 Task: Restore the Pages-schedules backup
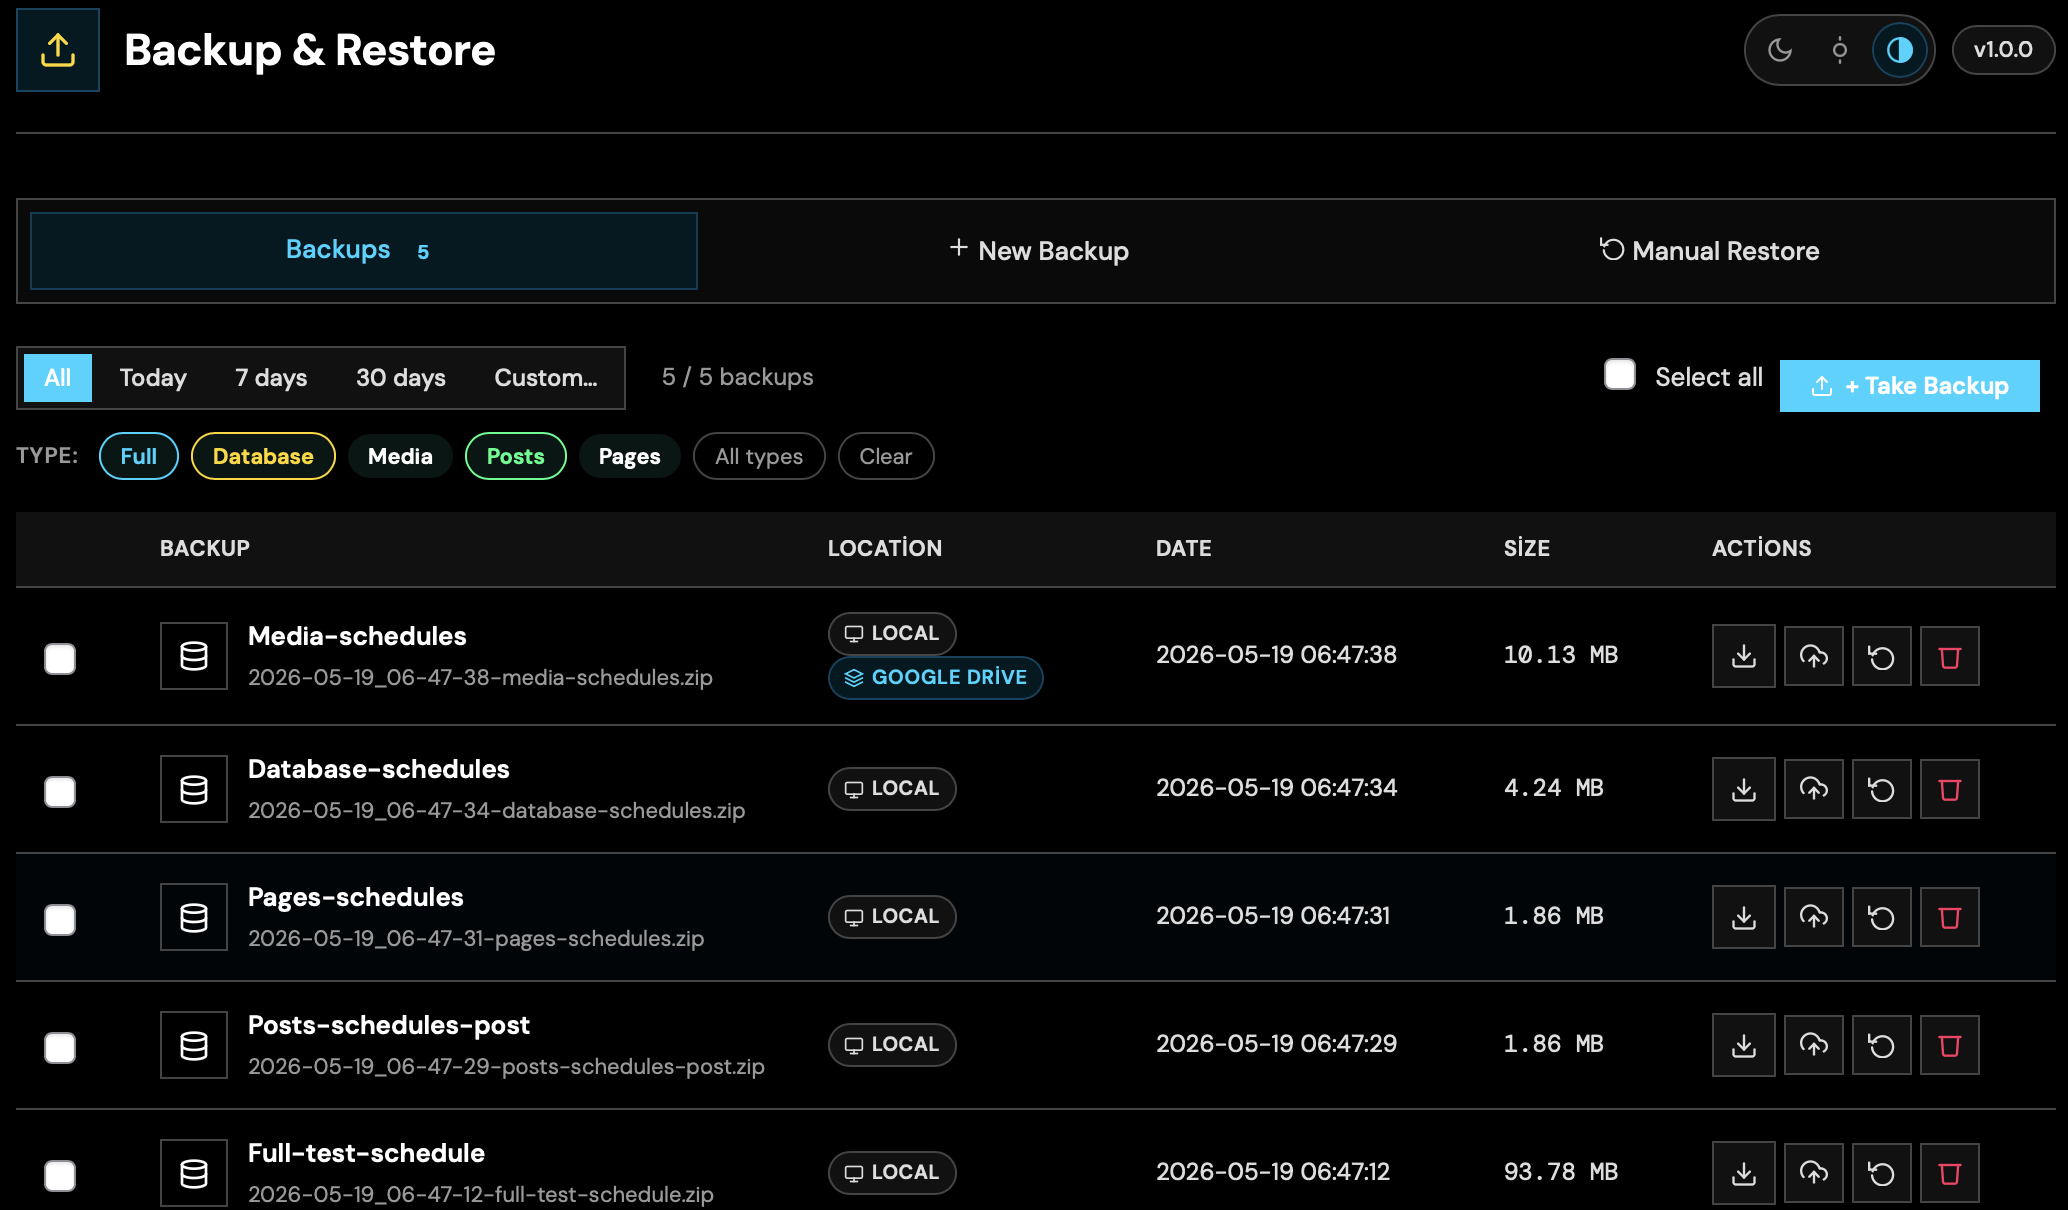[x=1882, y=917]
